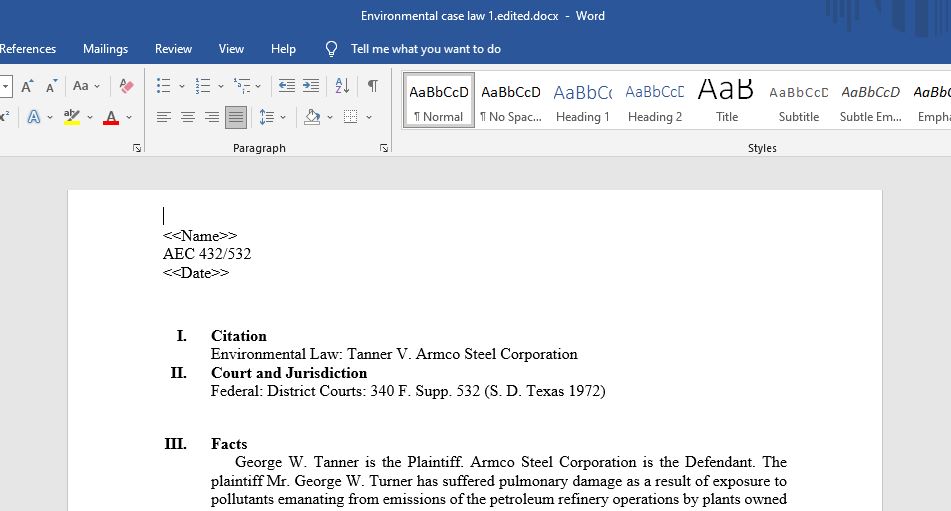Apply multilevel list formatting

point(242,86)
